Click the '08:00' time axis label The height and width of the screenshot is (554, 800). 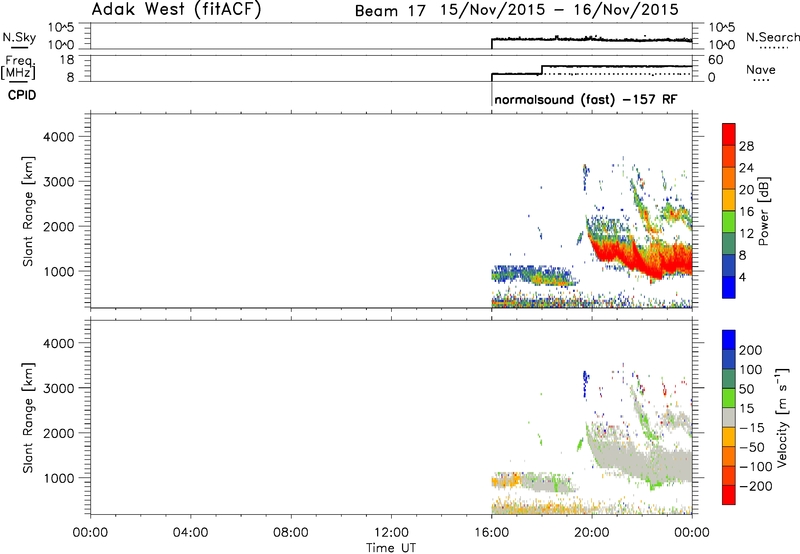(291, 533)
